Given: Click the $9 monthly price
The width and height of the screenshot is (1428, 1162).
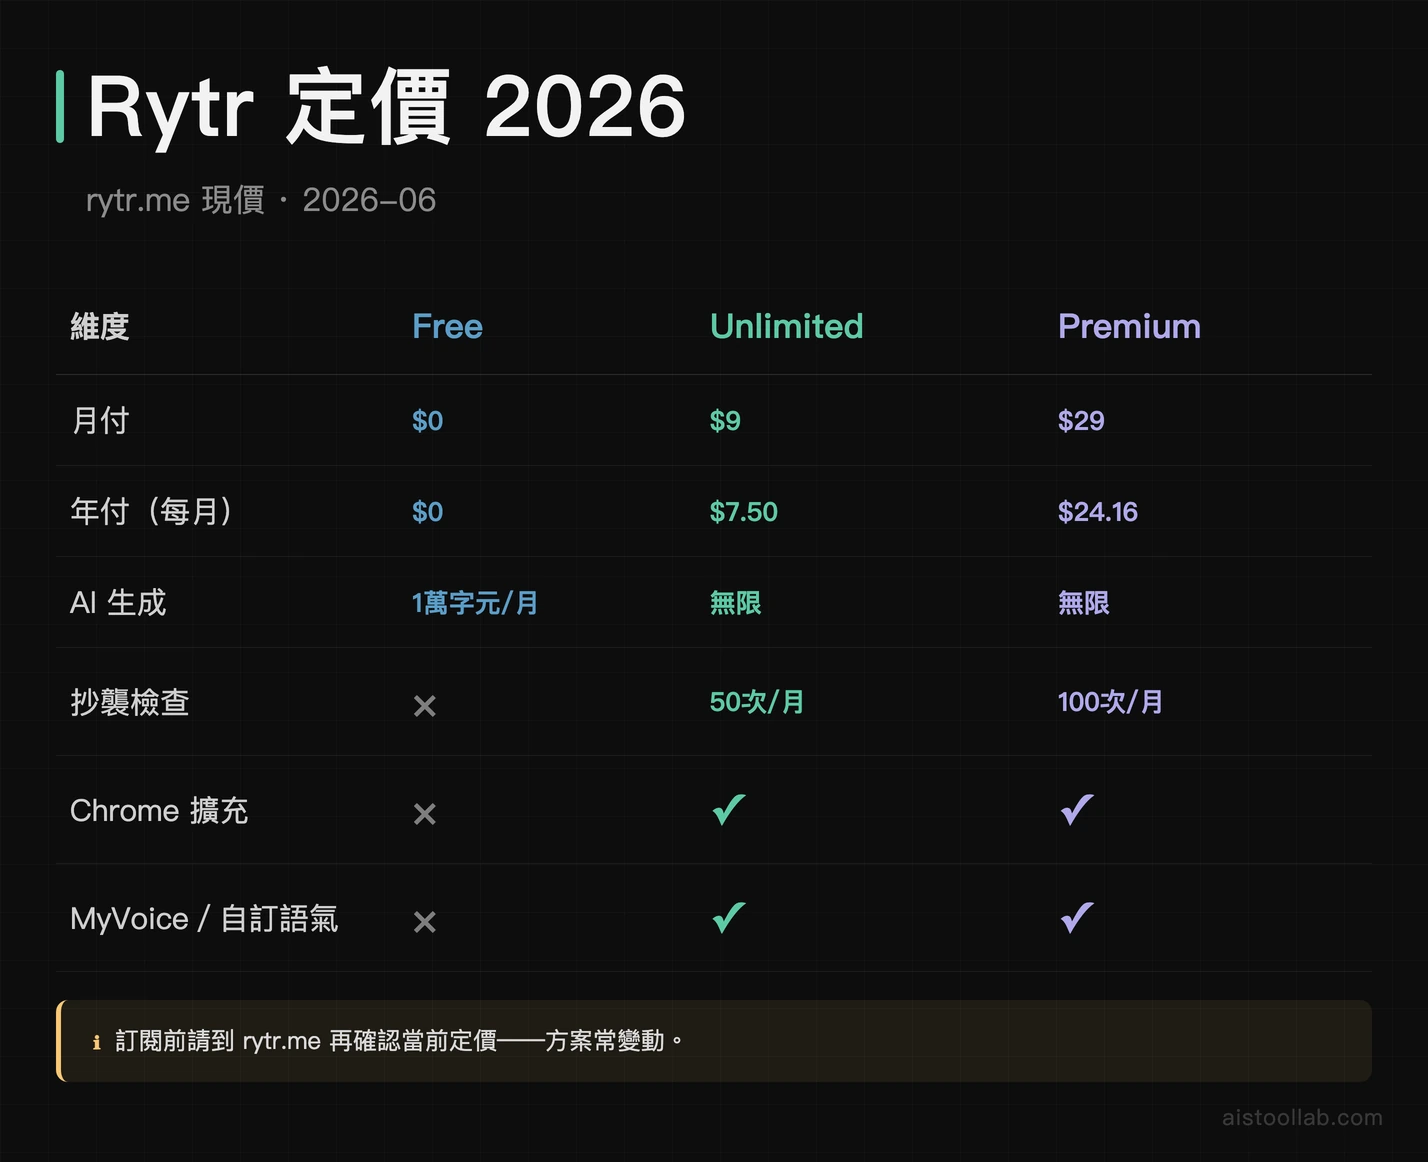Looking at the screenshot, I should [725, 420].
